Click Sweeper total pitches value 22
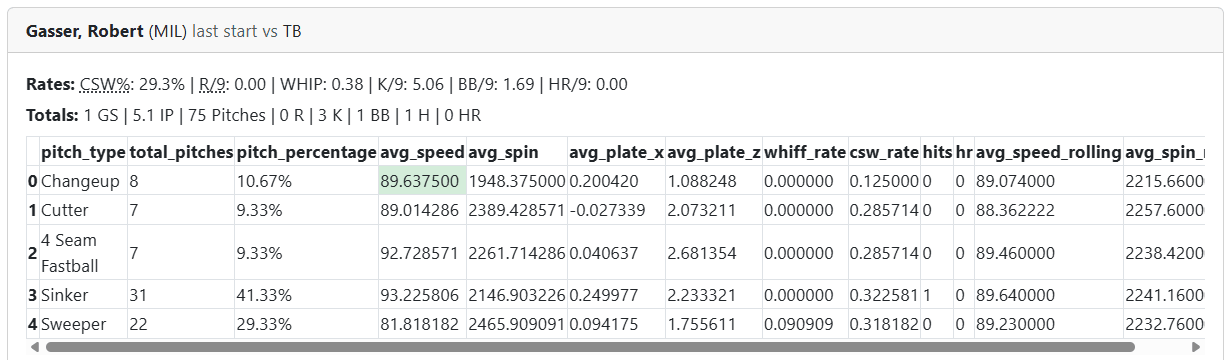The image size is (1232, 360). 181,324
